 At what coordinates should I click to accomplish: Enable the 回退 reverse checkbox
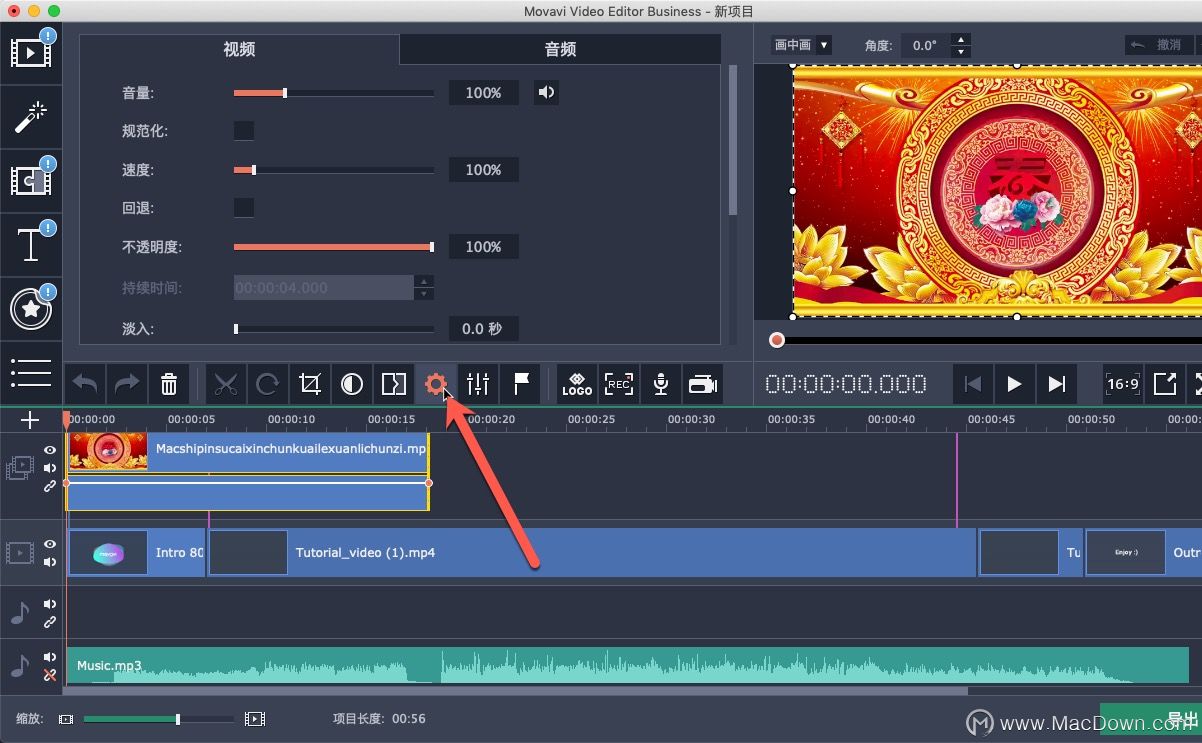coord(244,208)
